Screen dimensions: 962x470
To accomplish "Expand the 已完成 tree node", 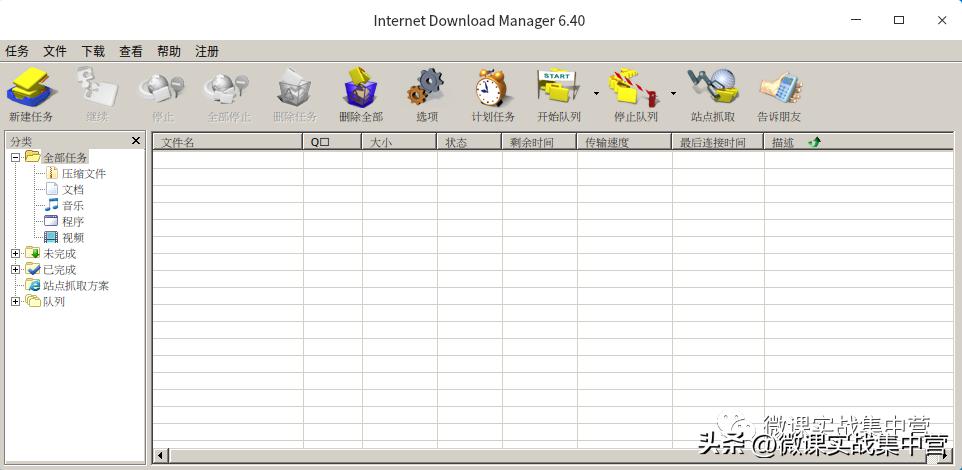I will click(15, 269).
